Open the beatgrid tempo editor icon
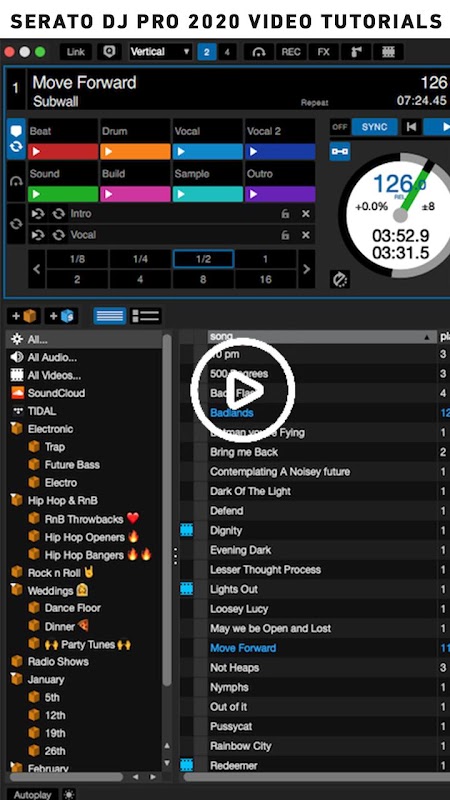 tap(340, 279)
